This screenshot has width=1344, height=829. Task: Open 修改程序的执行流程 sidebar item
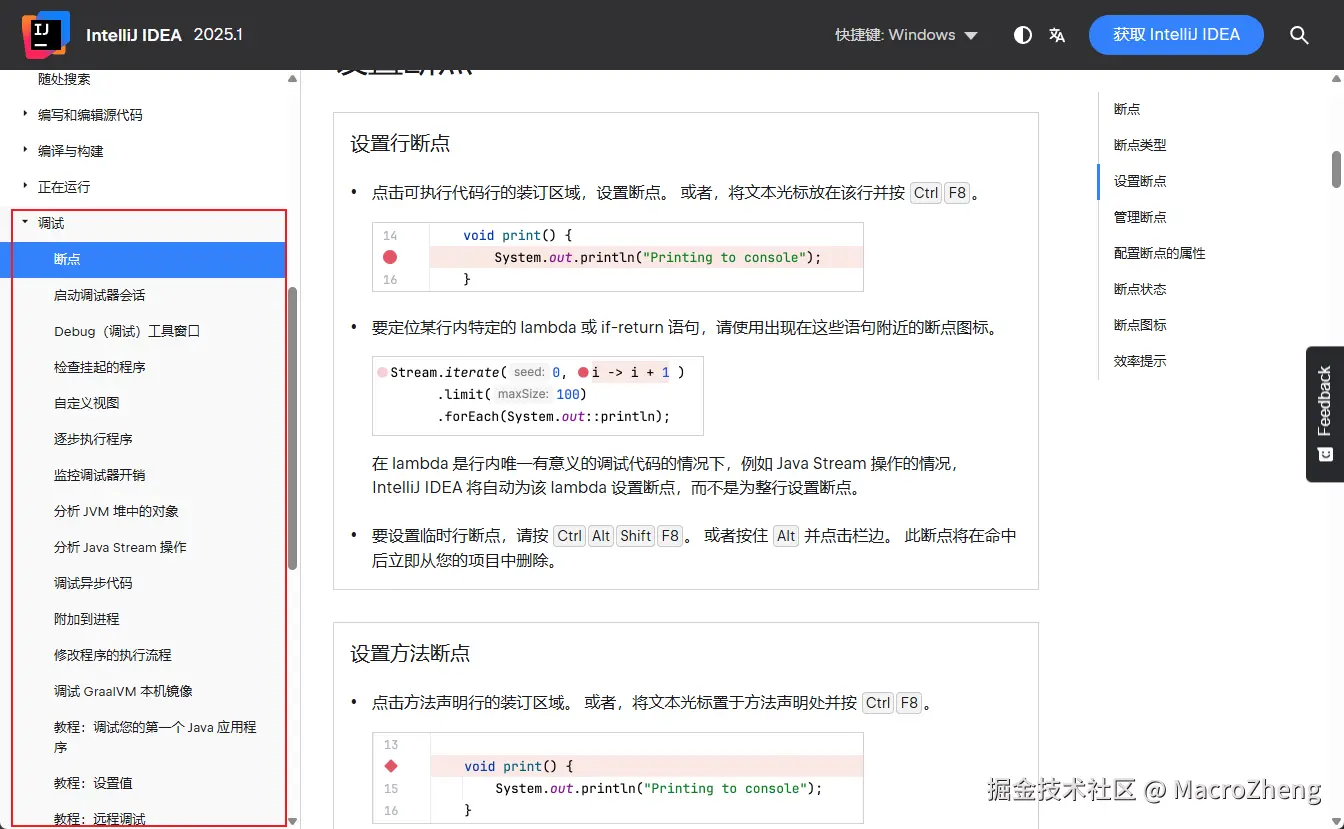pos(112,655)
